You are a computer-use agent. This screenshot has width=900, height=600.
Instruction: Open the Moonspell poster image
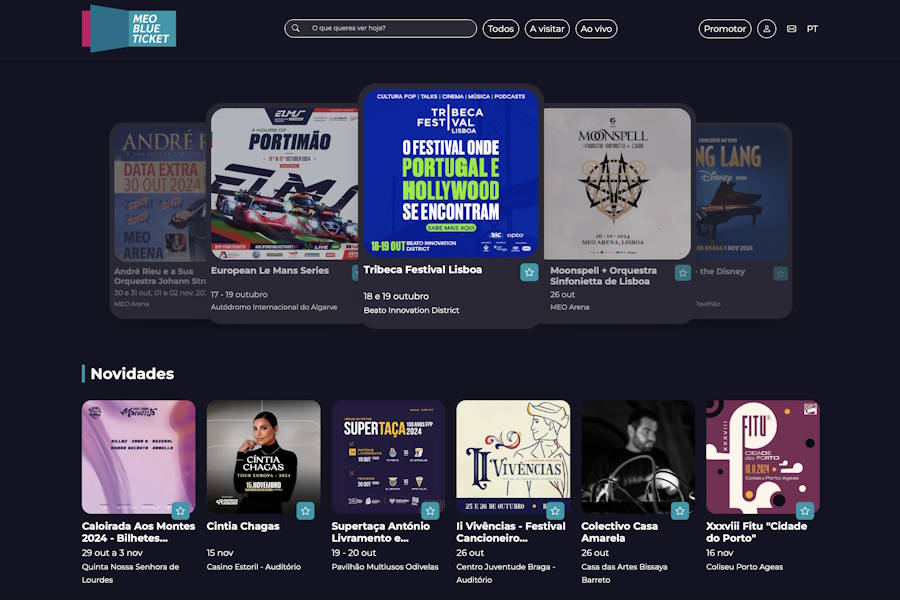point(617,184)
